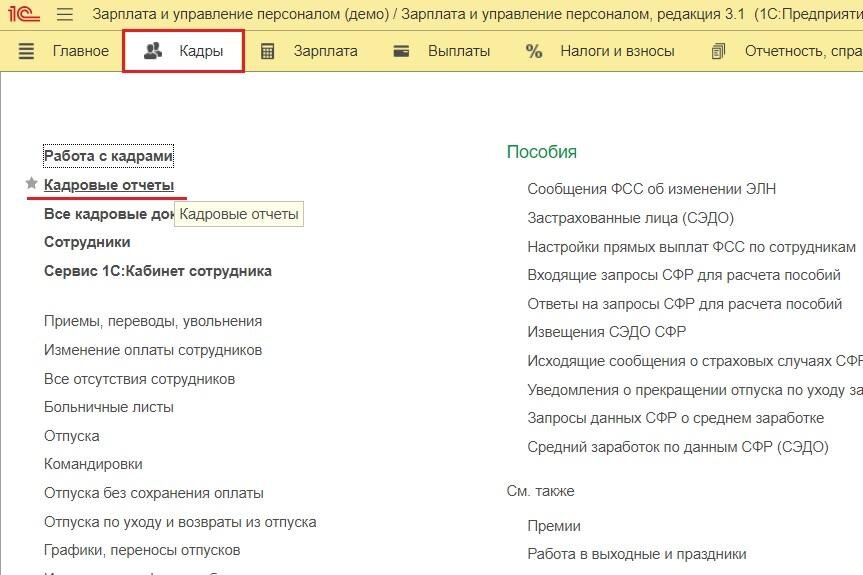This screenshot has width=863, height=575.
Task: Open the Главное section
Action: pyautogui.click(x=81, y=51)
